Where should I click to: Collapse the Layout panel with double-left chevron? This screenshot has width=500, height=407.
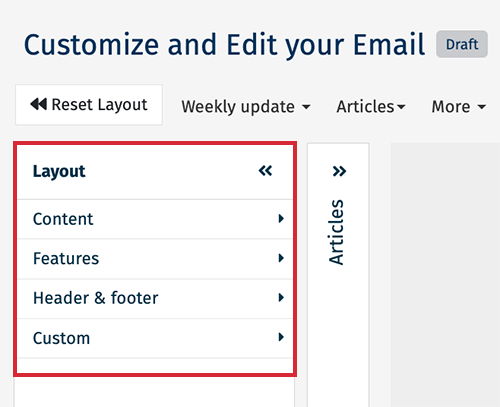(x=265, y=171)
